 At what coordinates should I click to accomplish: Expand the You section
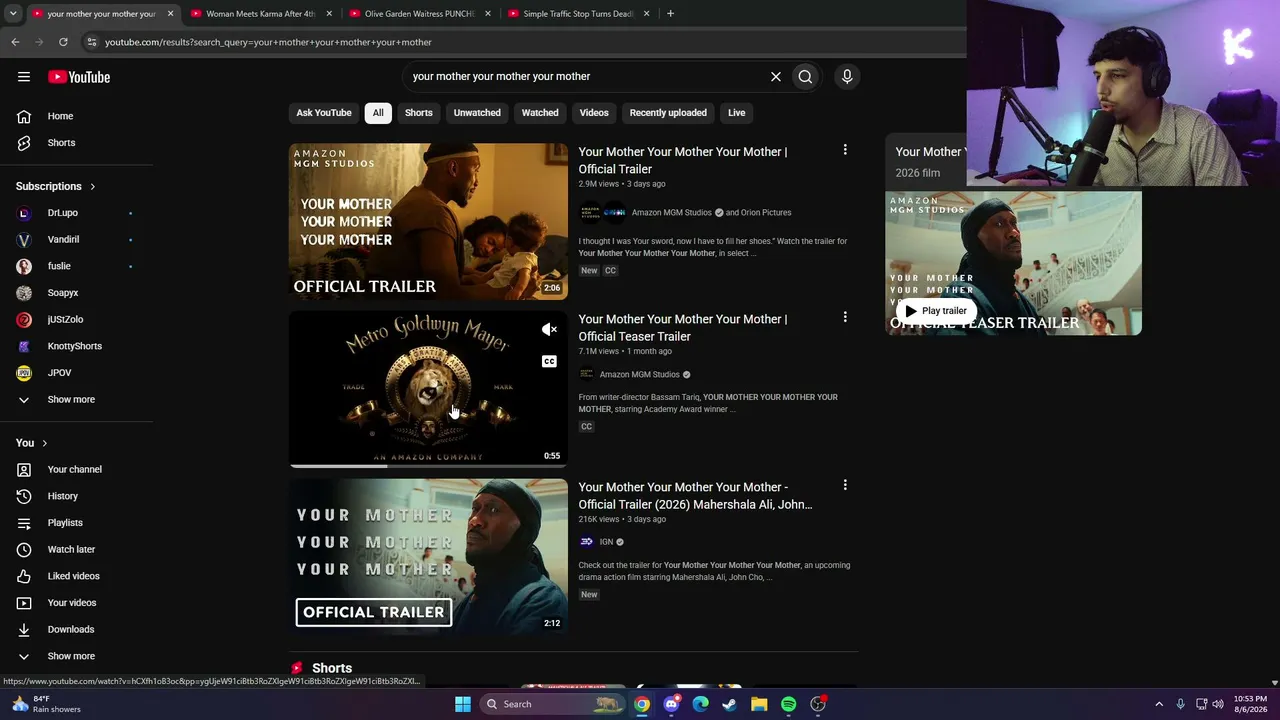coord(32,443)
